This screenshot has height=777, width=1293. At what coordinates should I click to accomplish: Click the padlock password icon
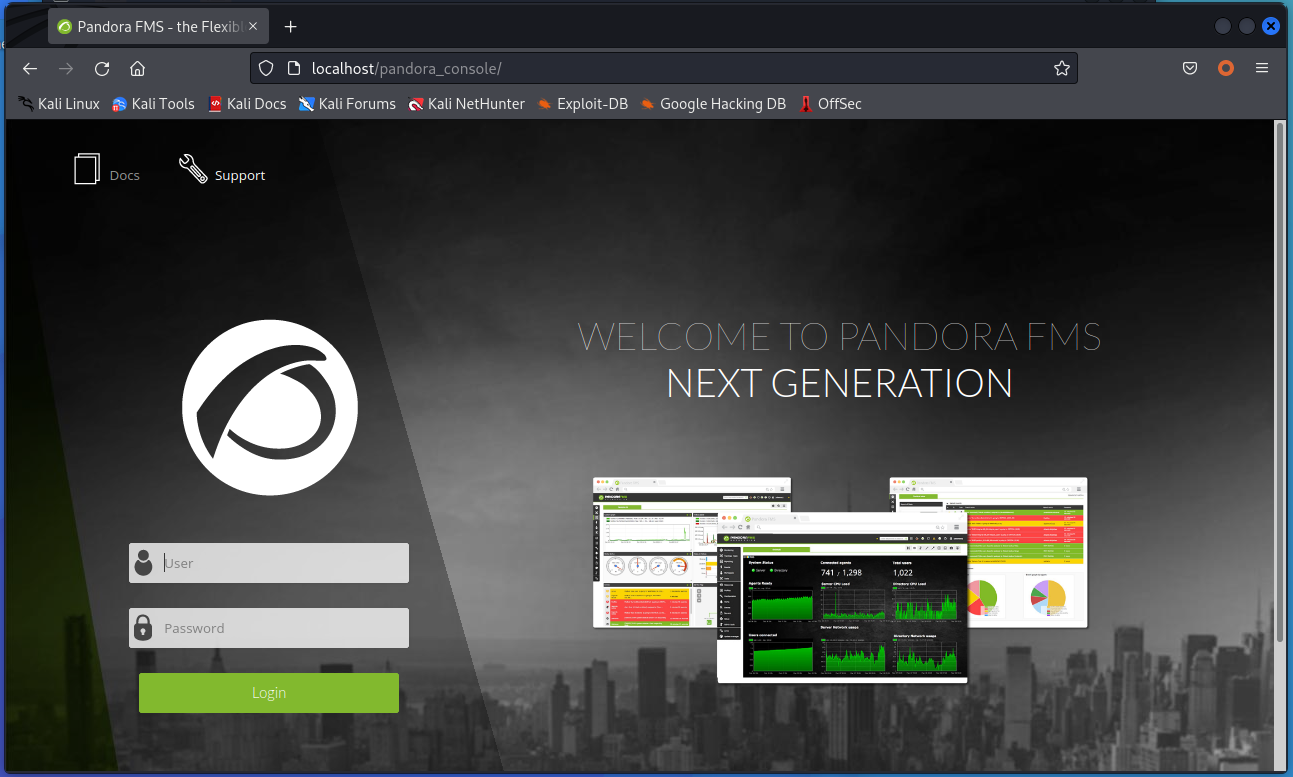click(x=144, y=628)
